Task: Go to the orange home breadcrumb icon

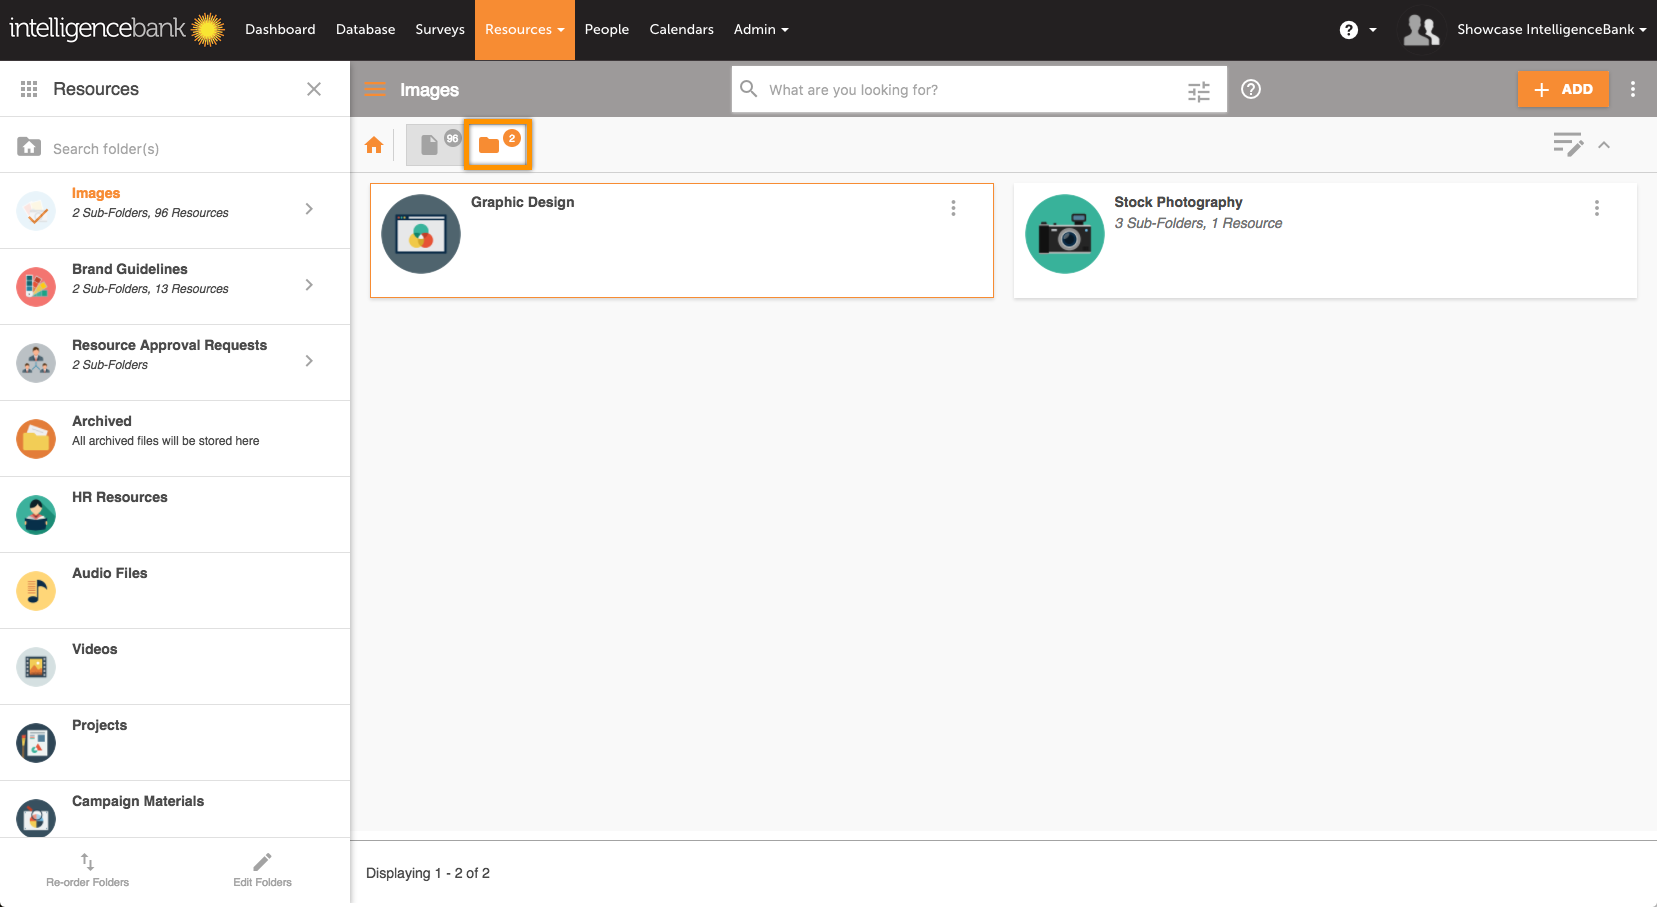Action: pyautogui.click(x=374, y=145)
